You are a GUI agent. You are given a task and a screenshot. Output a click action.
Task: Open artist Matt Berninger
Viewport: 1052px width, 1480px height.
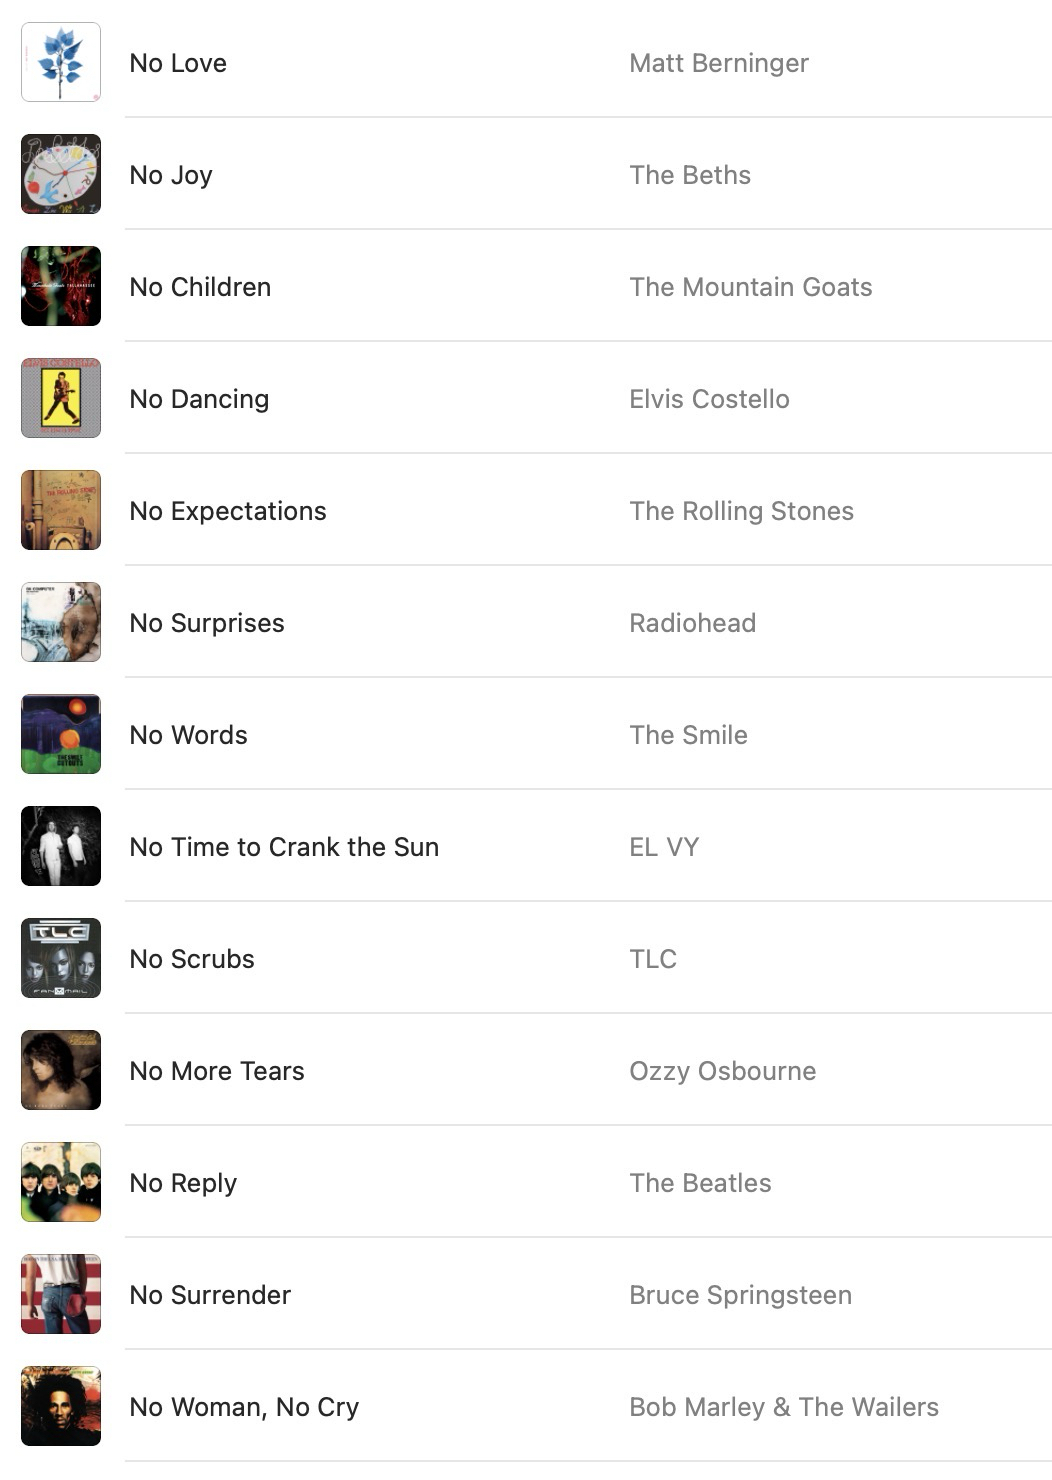719,63
